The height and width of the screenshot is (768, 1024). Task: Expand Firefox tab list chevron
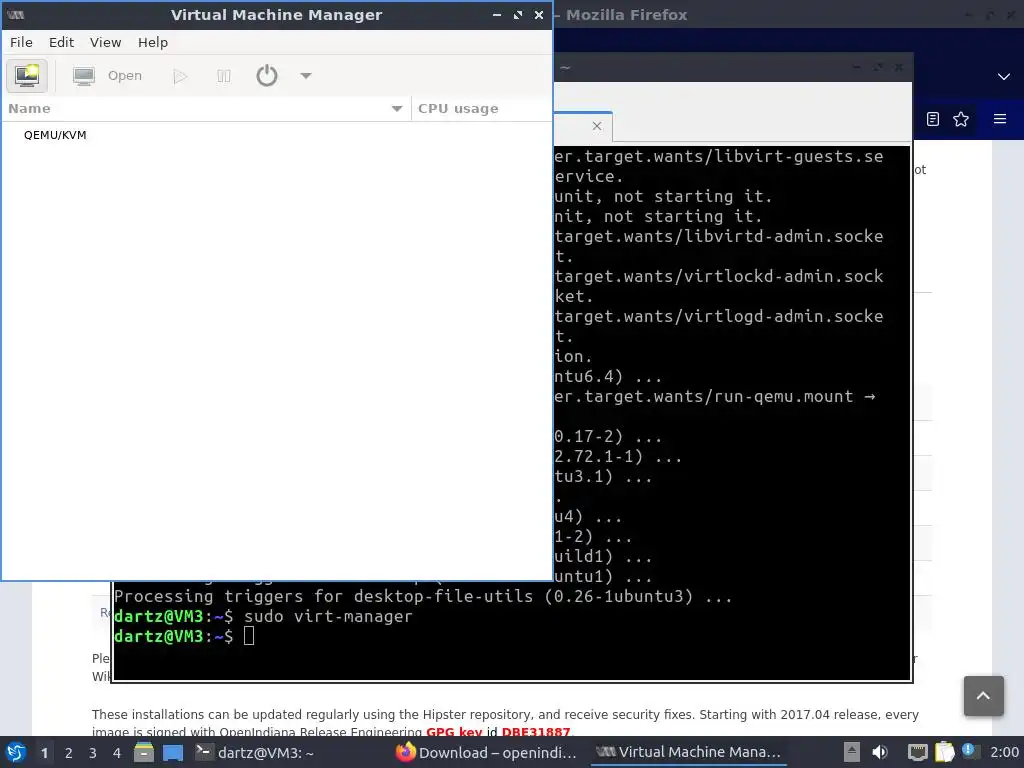click(x=1004, y=76)
